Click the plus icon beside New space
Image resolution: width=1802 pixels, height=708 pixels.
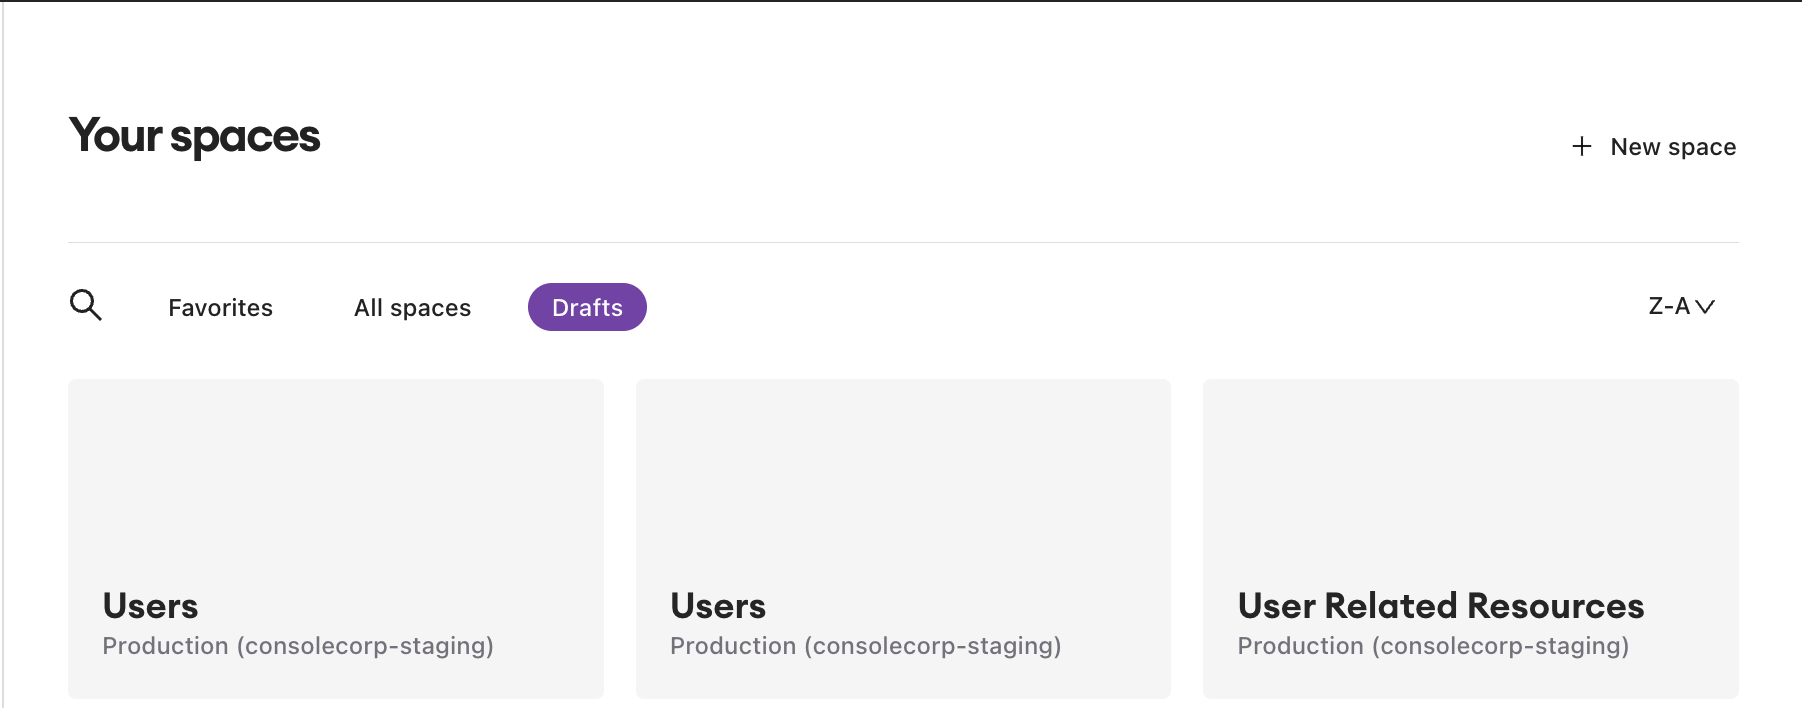pos(1581,147)
